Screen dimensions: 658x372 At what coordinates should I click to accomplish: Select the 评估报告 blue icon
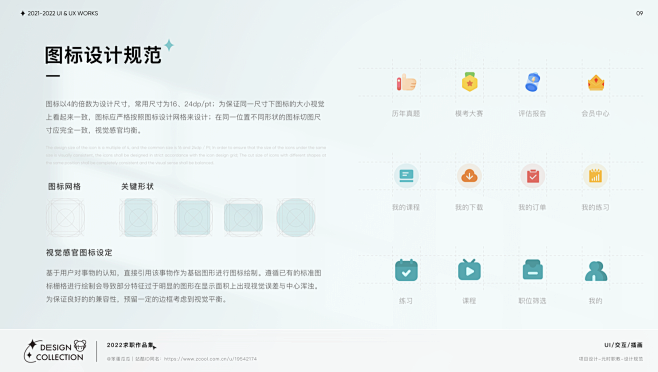[x=533, y=82]
